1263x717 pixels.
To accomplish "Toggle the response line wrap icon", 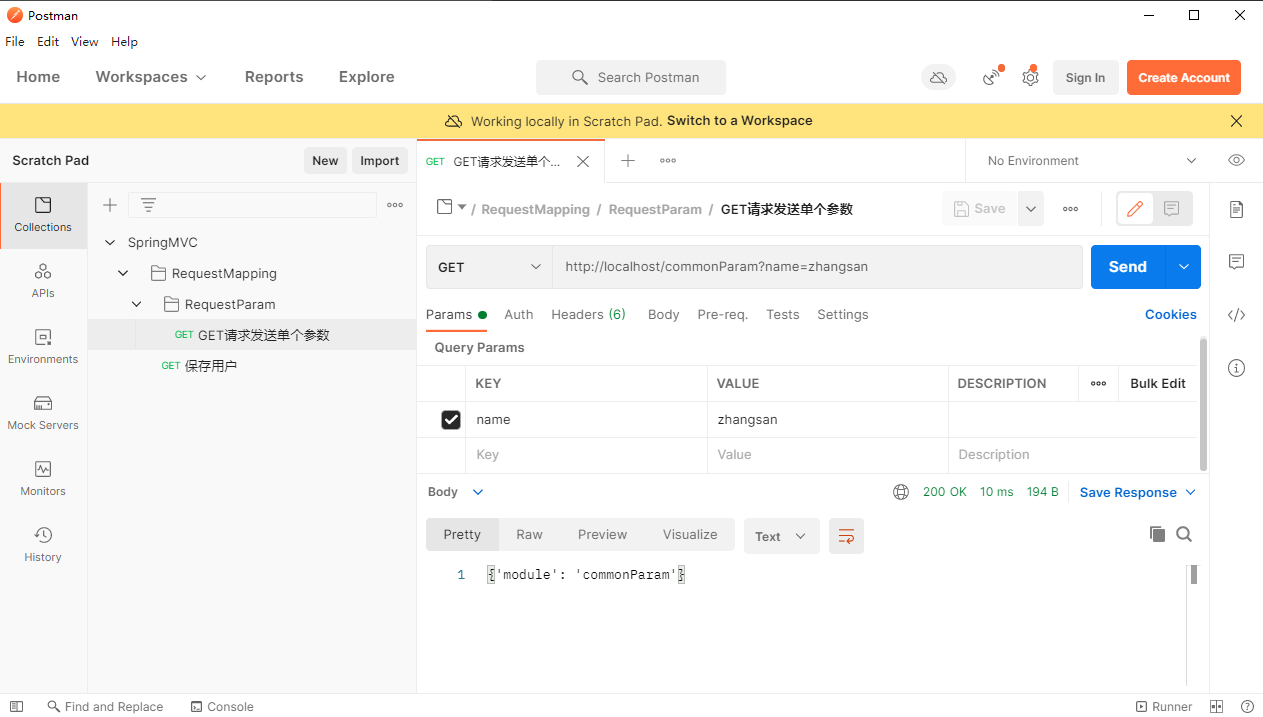I will 846,536.
